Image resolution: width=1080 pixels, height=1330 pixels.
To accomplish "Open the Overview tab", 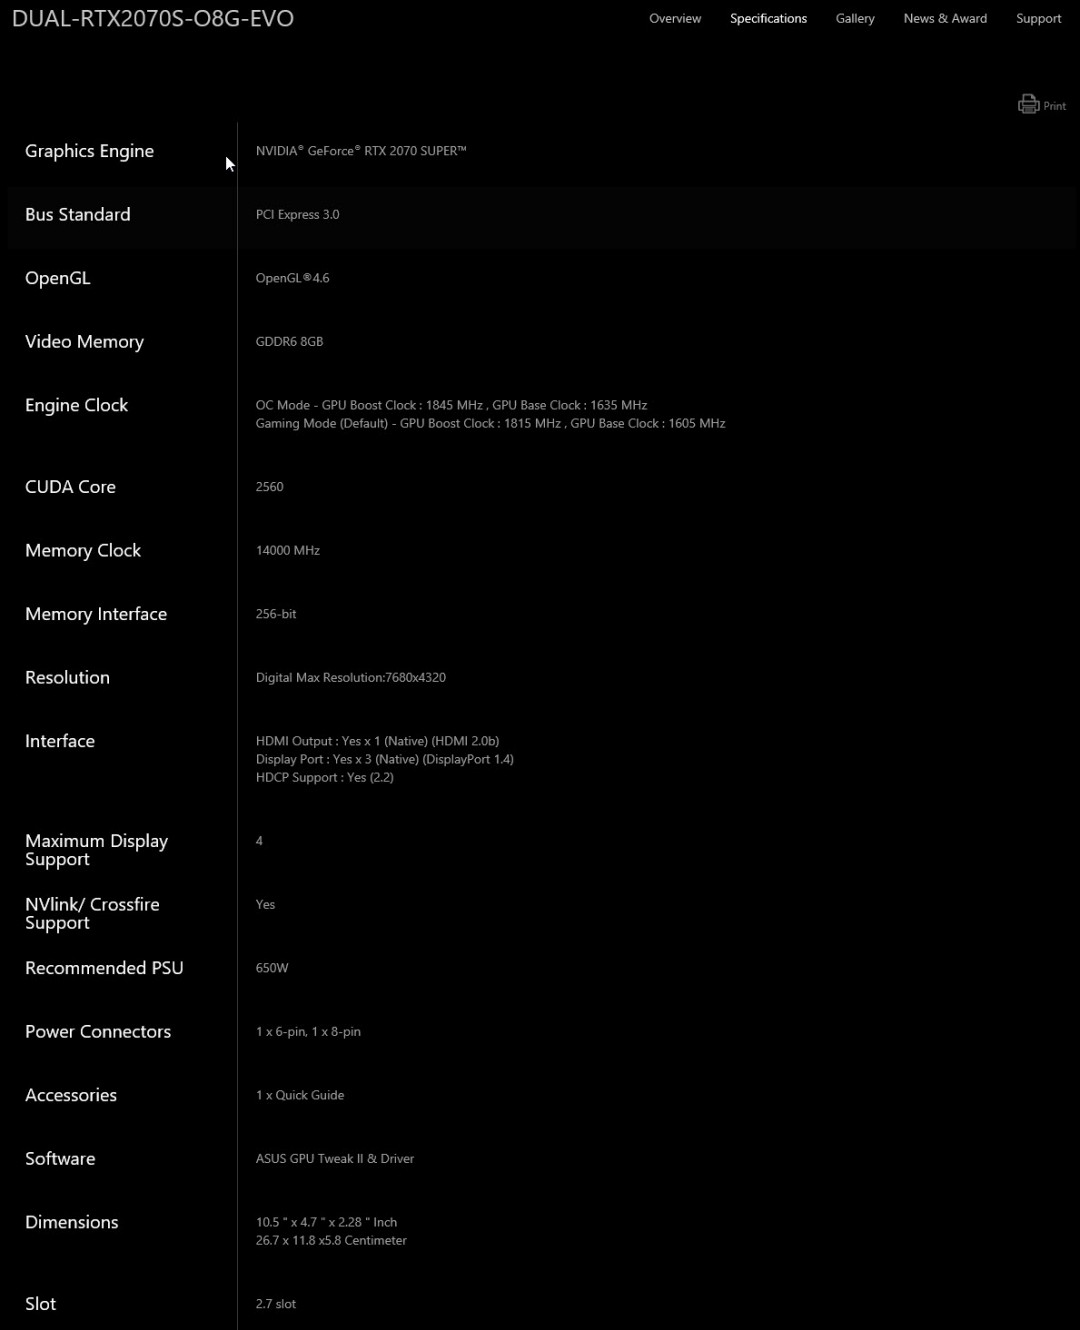I will pyautogui.click(x=675, y=18).
